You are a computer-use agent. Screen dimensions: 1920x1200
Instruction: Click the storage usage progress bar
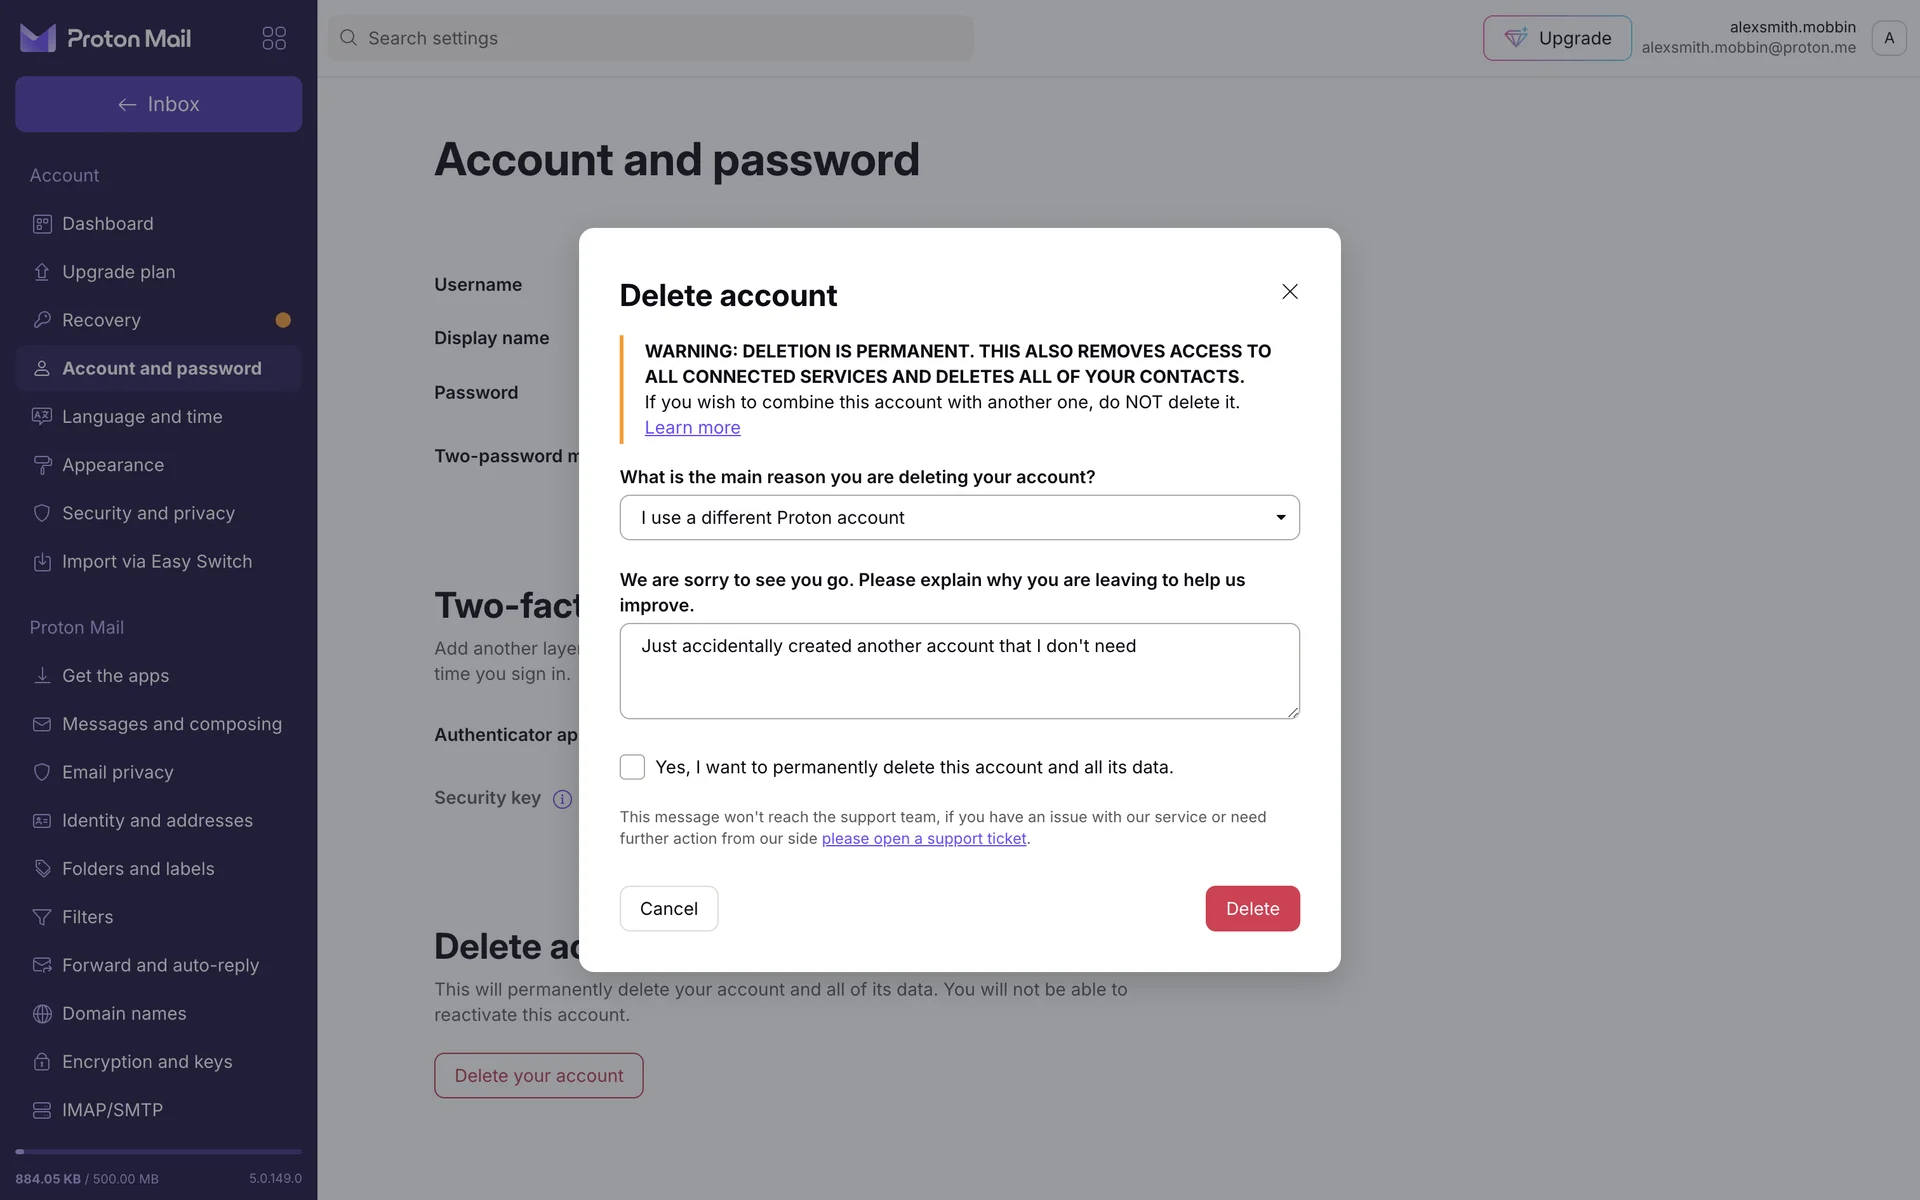click(x=158, y=1152)
